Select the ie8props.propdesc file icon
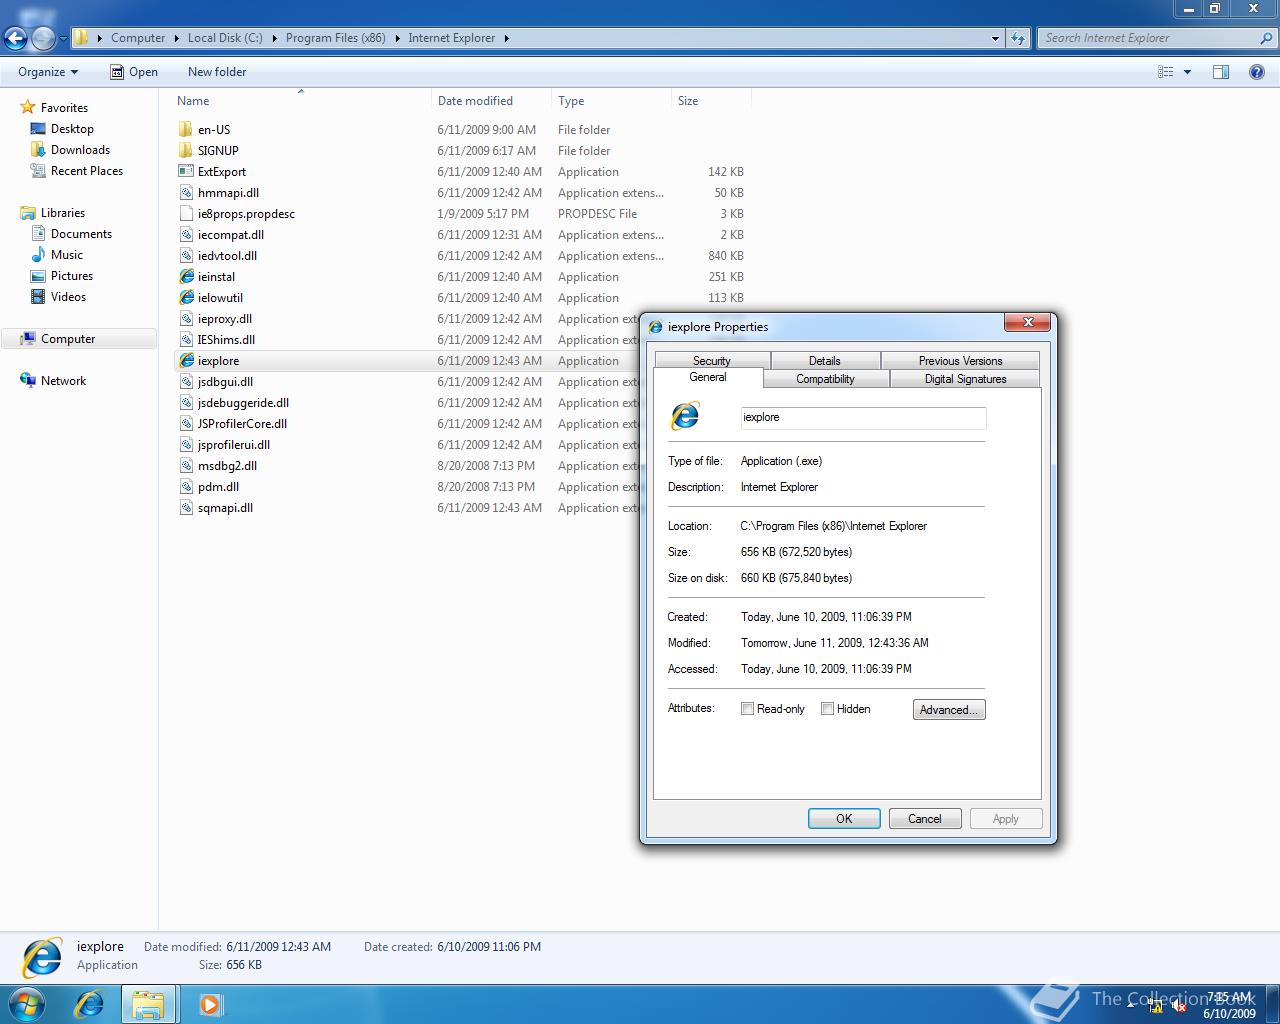The height and width of the screenshot is (1024, 1280). (x=186, y=213)
